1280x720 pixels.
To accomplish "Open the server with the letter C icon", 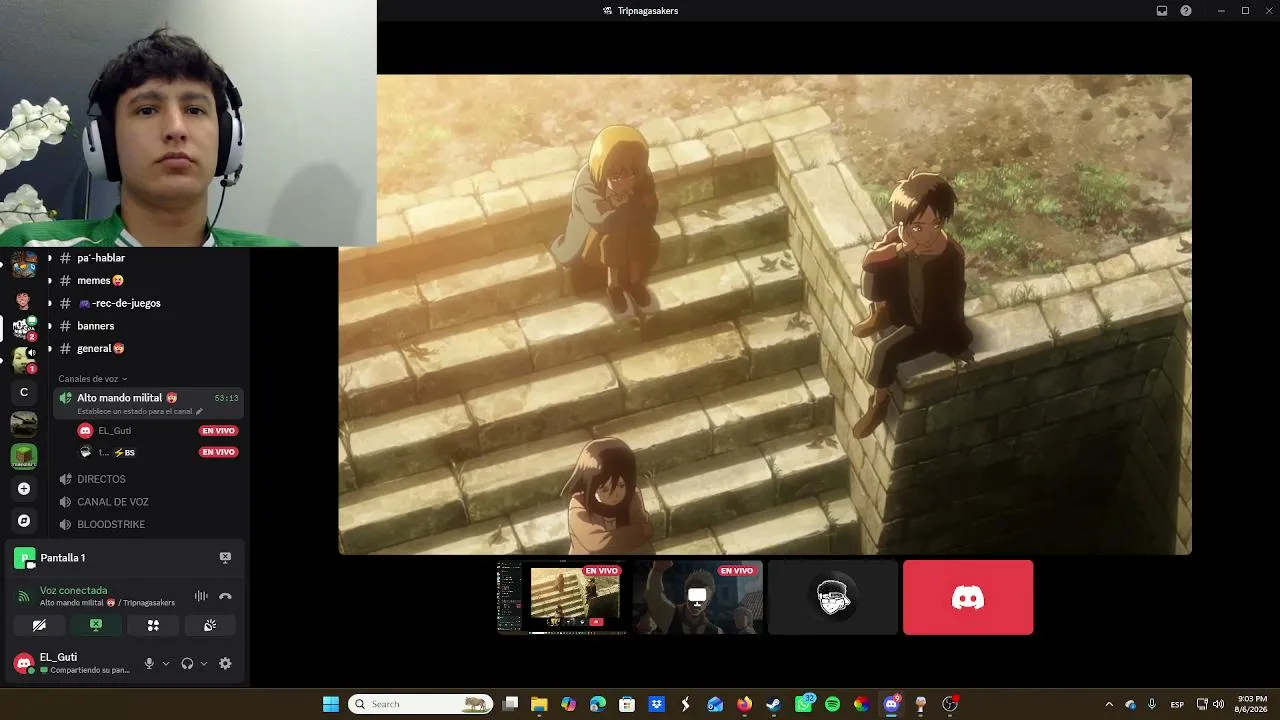I will pos(24,392).
